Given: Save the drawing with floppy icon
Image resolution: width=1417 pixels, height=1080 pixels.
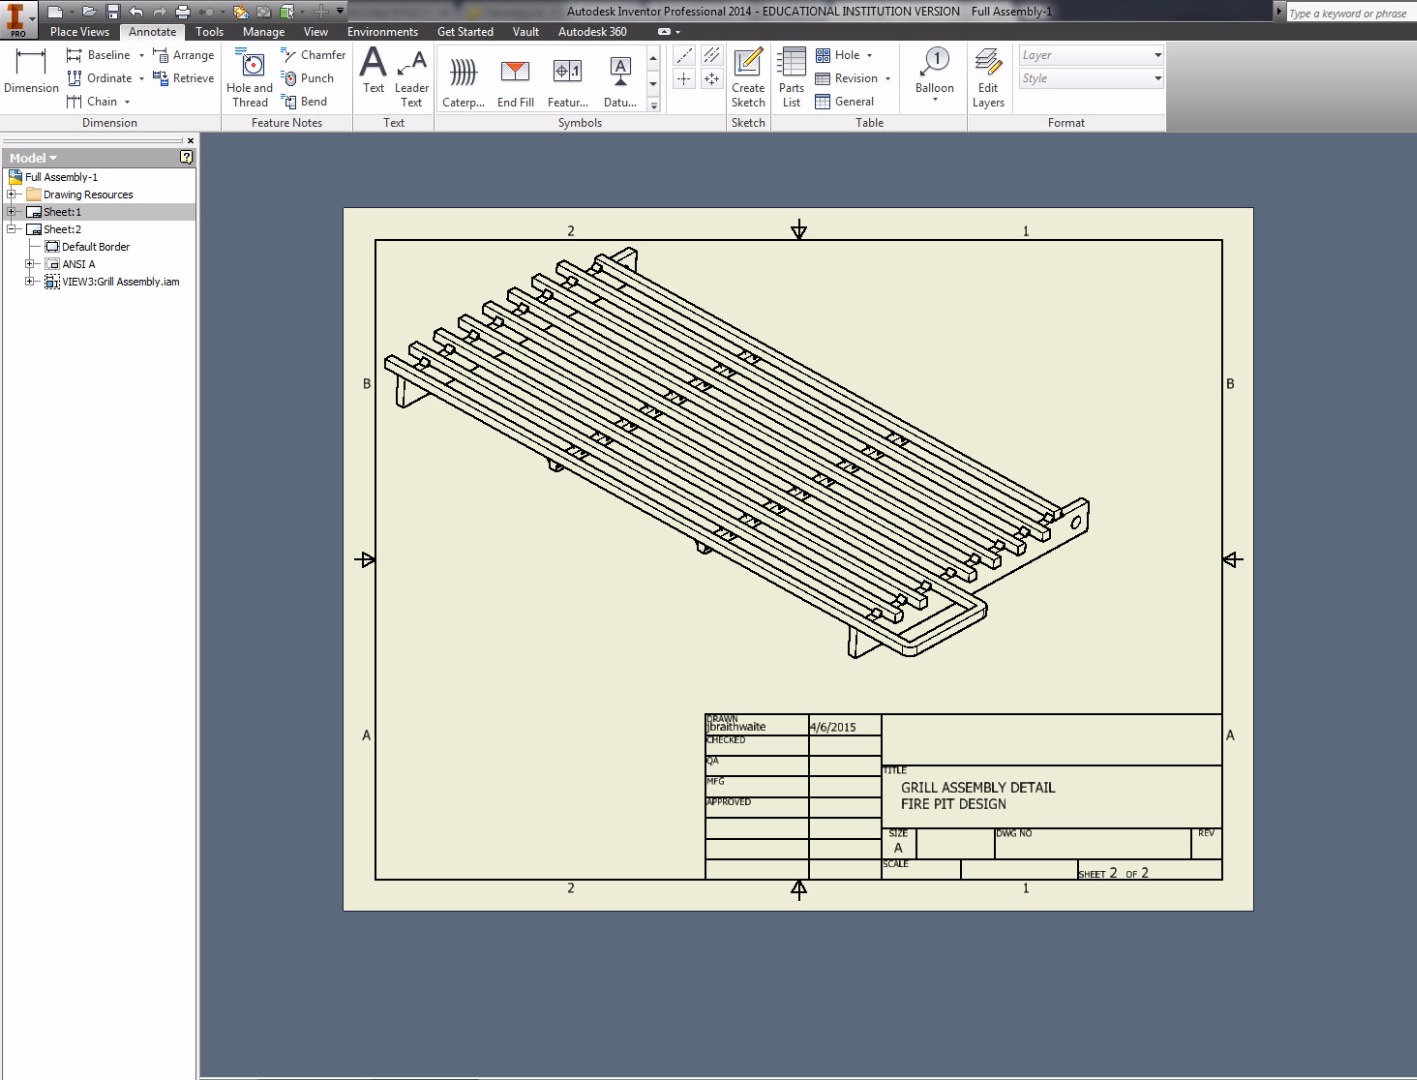Looking at the screenshot, I should tap(112, 11).
